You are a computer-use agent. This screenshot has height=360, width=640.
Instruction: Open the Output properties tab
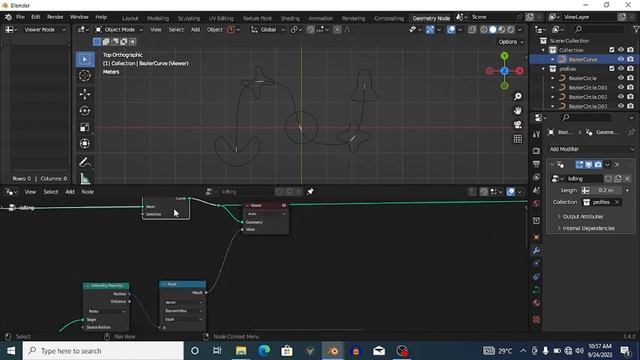point(536,164)
